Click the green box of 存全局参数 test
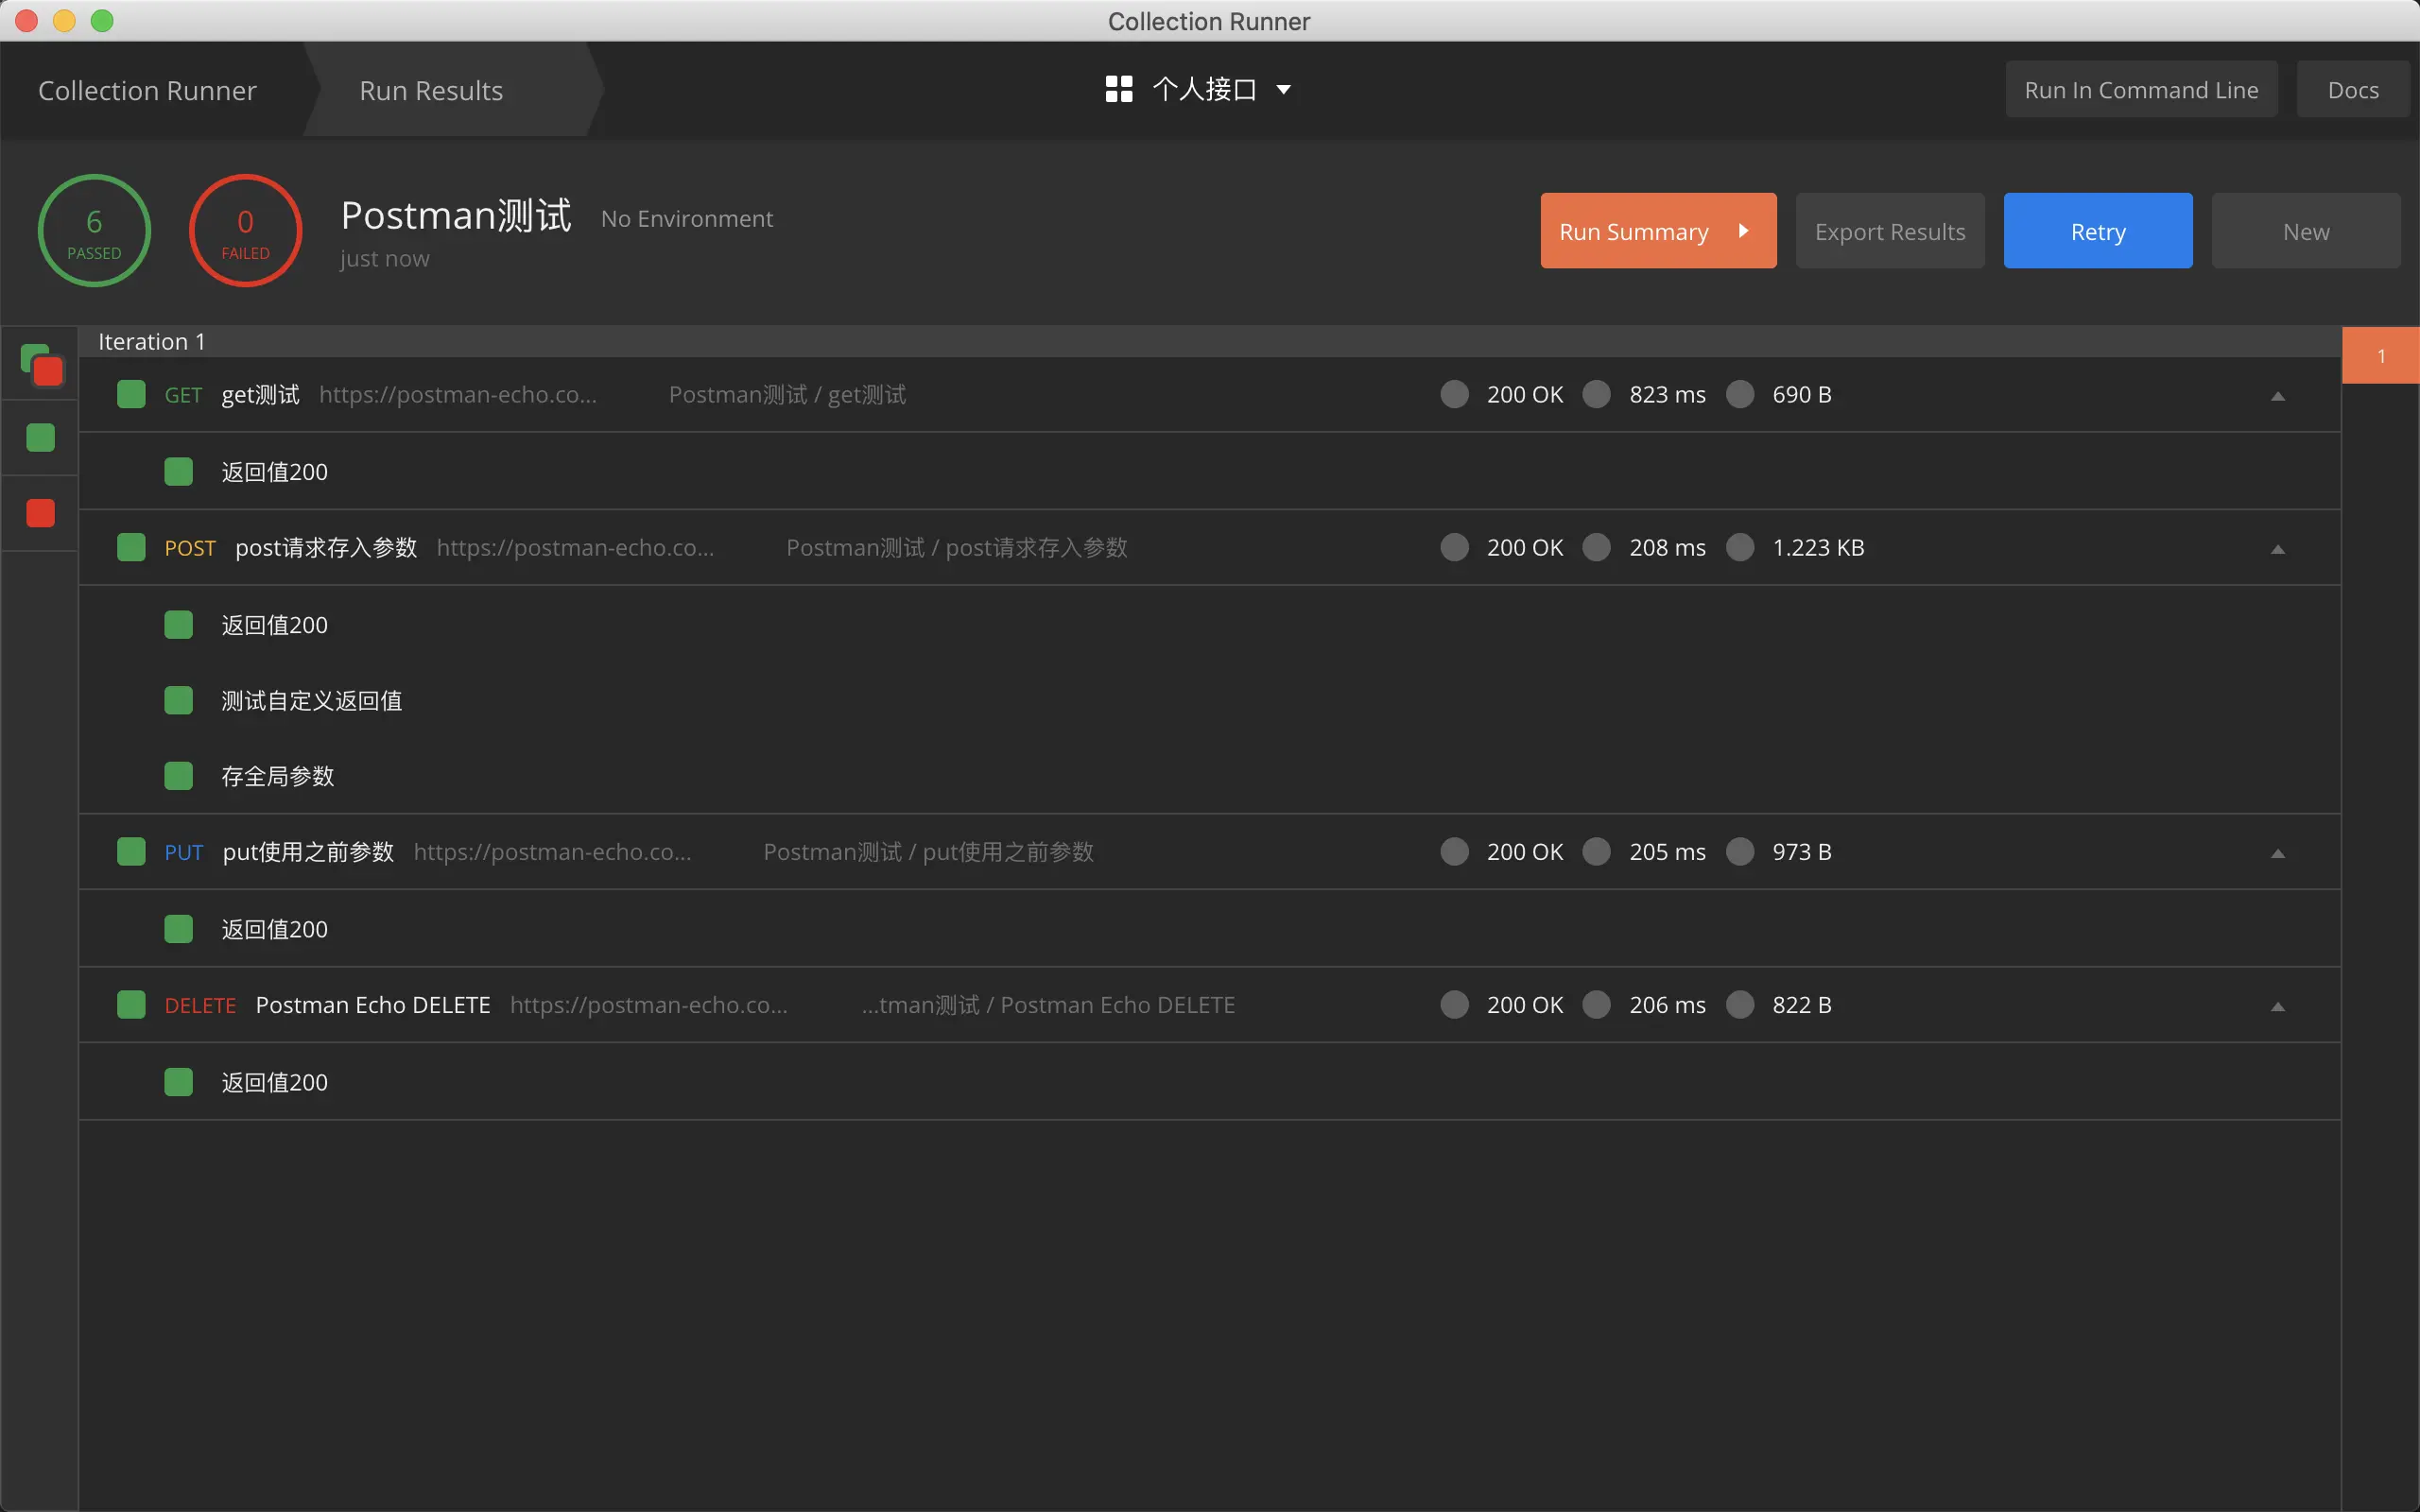The width and height of the screenshot is (2420, 1512). click(x=178, y=777)
